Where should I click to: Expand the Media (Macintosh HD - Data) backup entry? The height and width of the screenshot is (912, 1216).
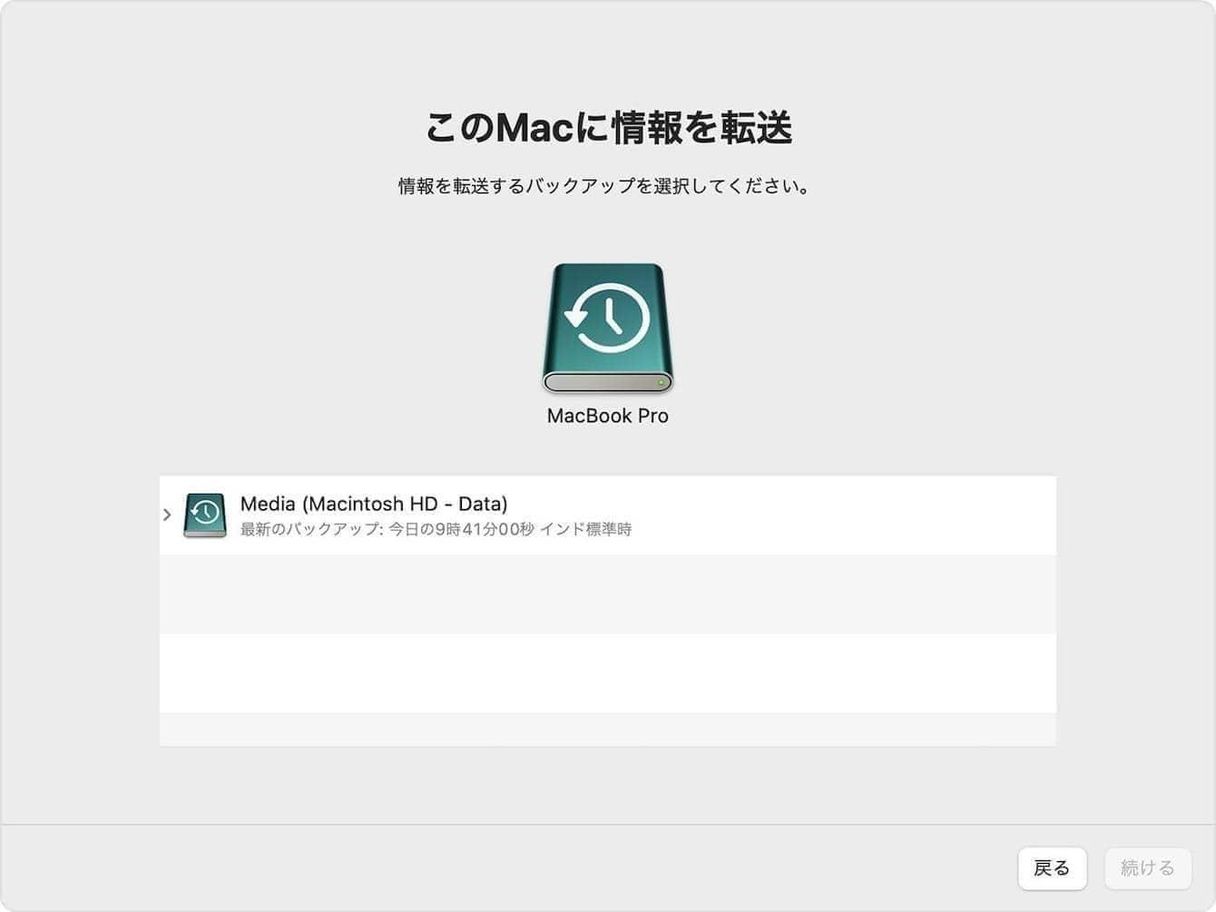tap(166, 513)
